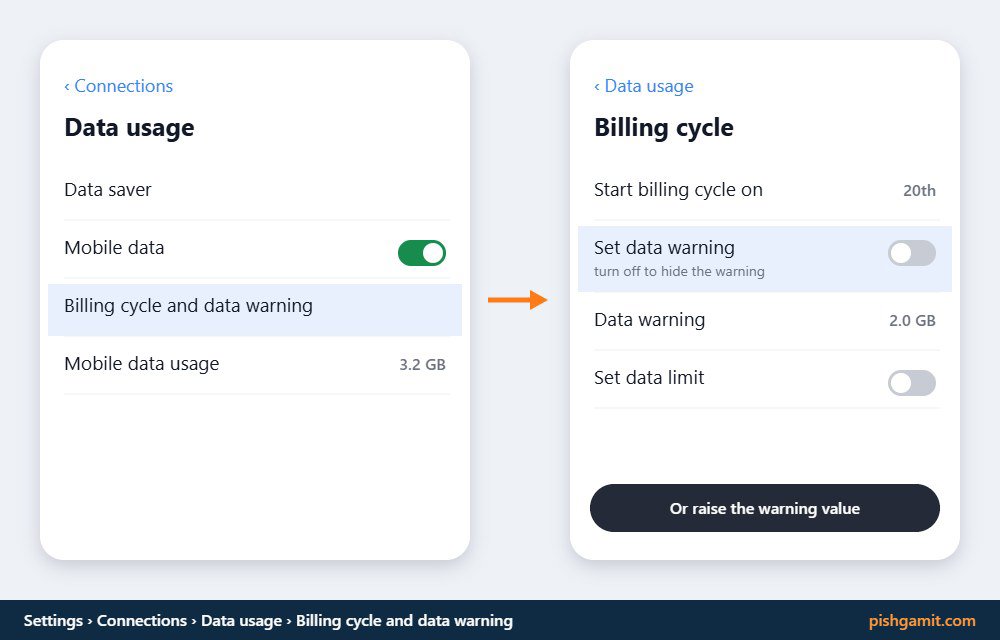The image size is (1000, 640).
Task: Select the 20th billing day value
Action: 919,191
